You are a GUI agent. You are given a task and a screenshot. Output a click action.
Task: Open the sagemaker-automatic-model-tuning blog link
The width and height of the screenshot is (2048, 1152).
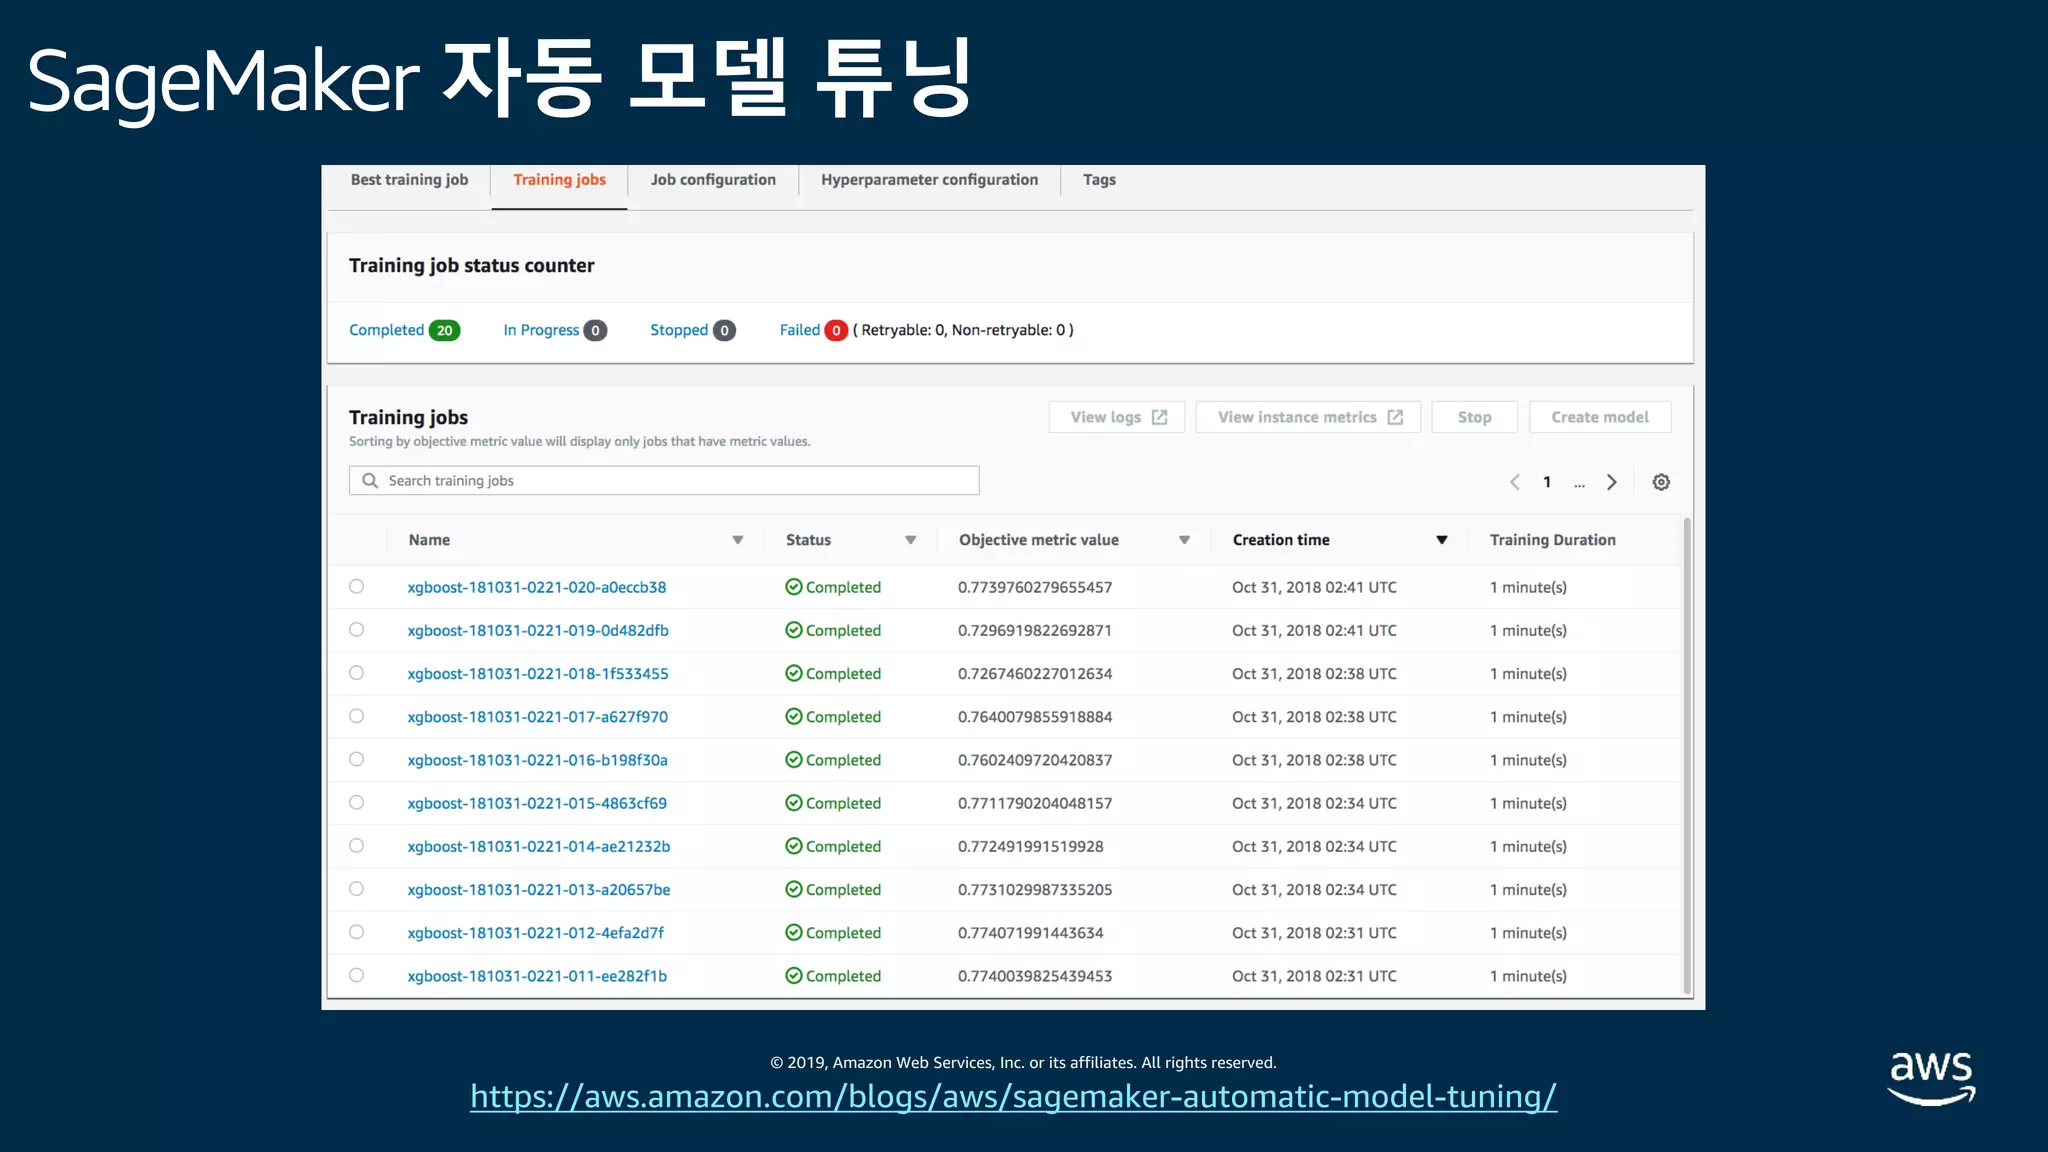[1013, 1097]
